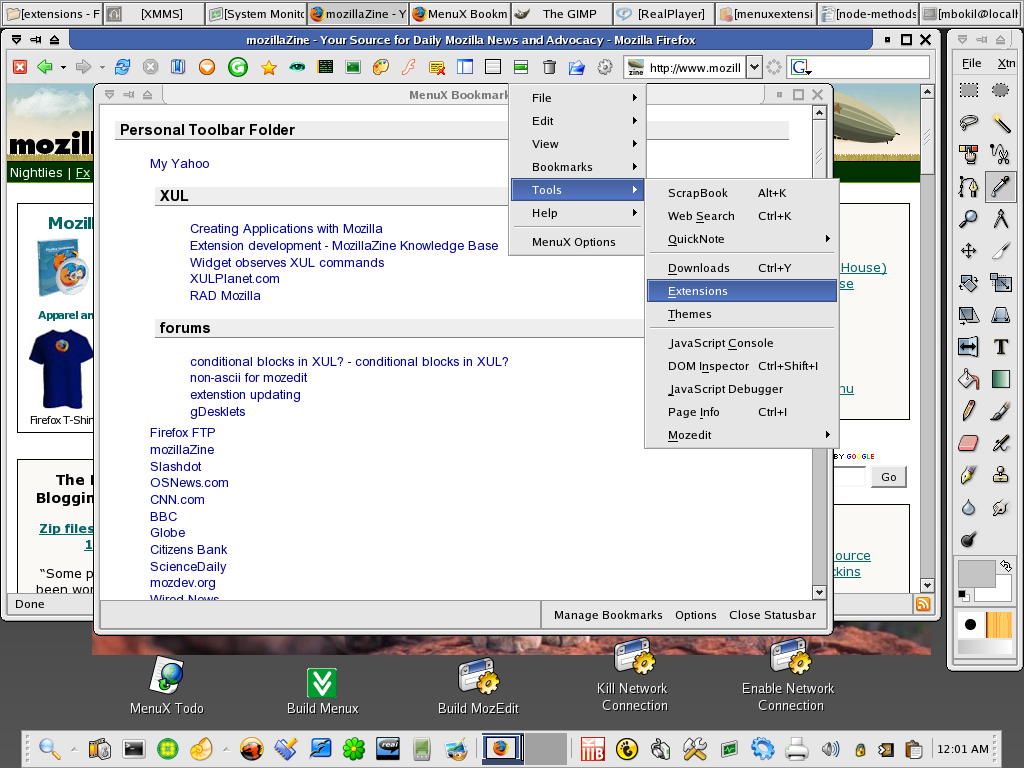The height and width of the screenshot is (768, 1024).
Task: Click the yellow star bookmark icon
Action: point(268,67)
